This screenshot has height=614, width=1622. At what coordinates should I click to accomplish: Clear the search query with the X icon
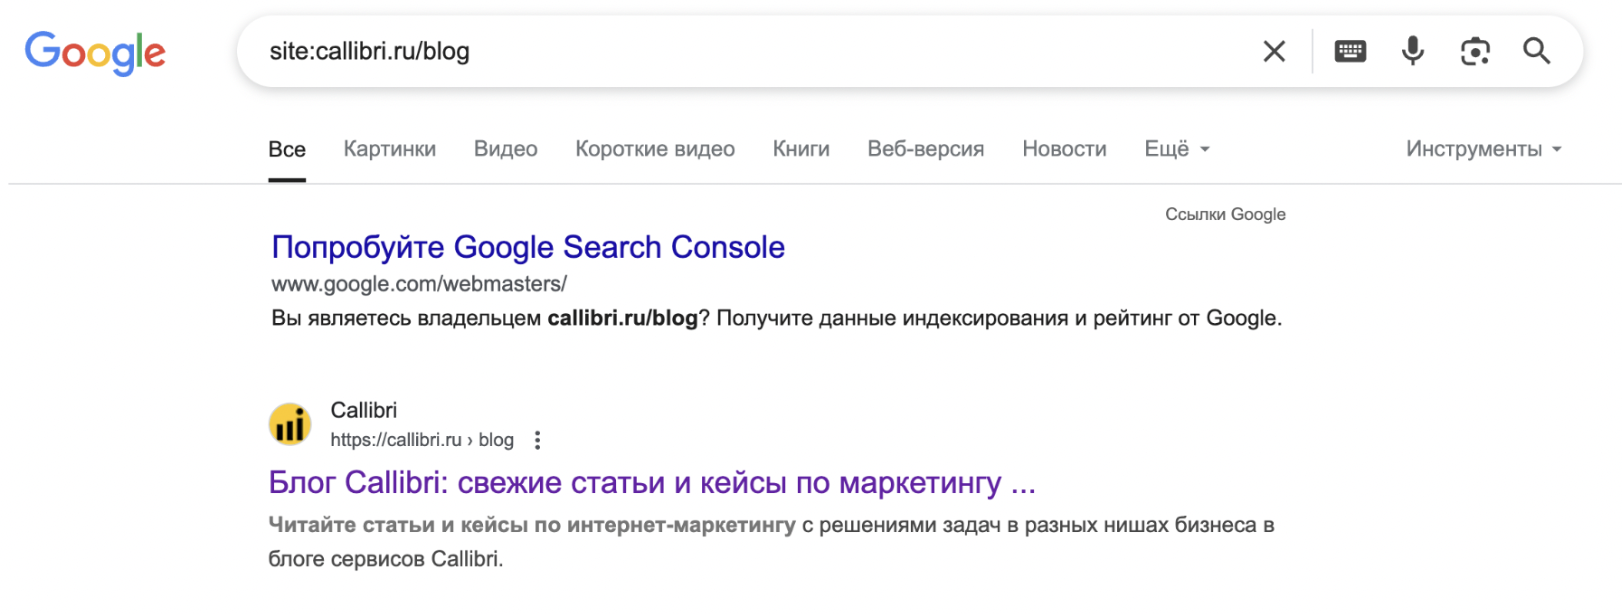(x=1274, y=51)
